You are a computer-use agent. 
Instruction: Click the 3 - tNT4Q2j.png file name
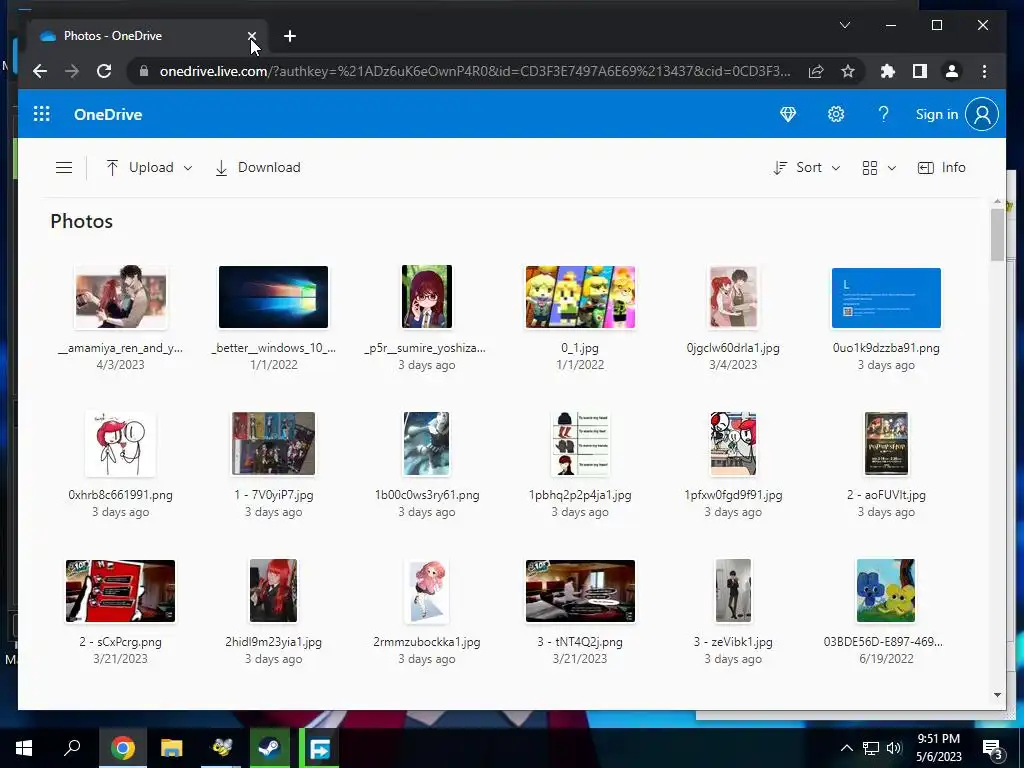pyautogui.click(x=580, y=642)
